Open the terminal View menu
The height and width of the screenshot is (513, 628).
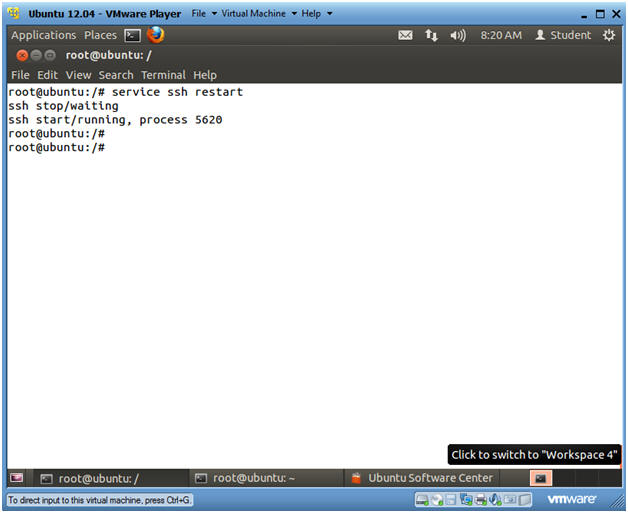tap(78, 75)
